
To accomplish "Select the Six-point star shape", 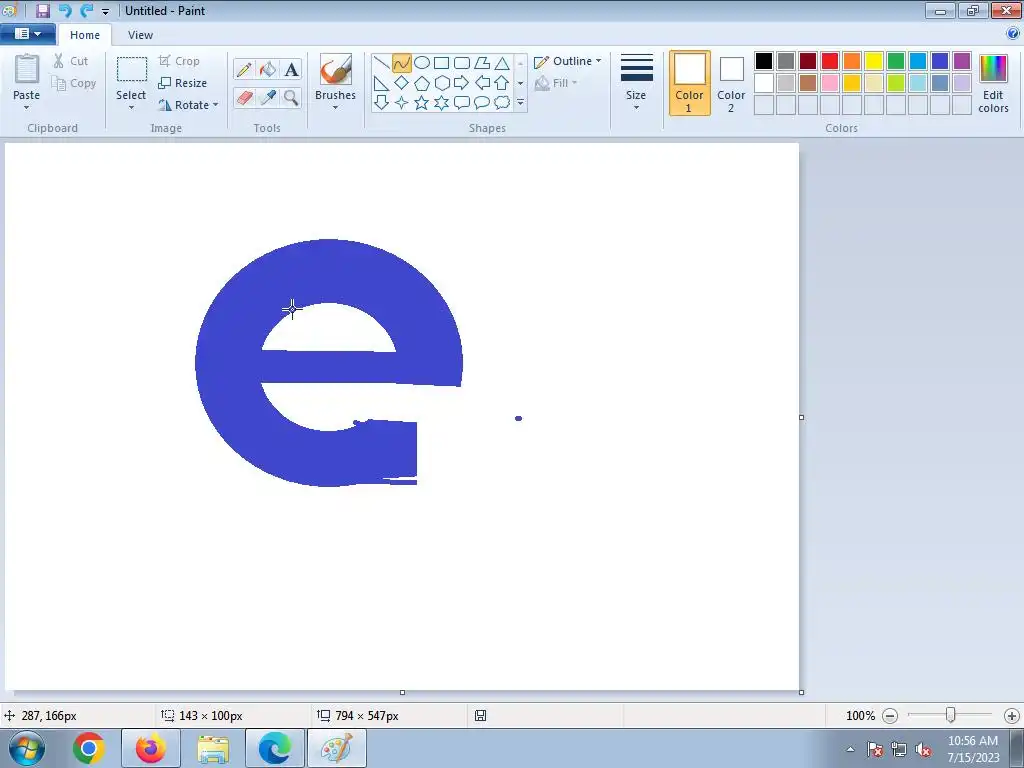I will (441, 103).
